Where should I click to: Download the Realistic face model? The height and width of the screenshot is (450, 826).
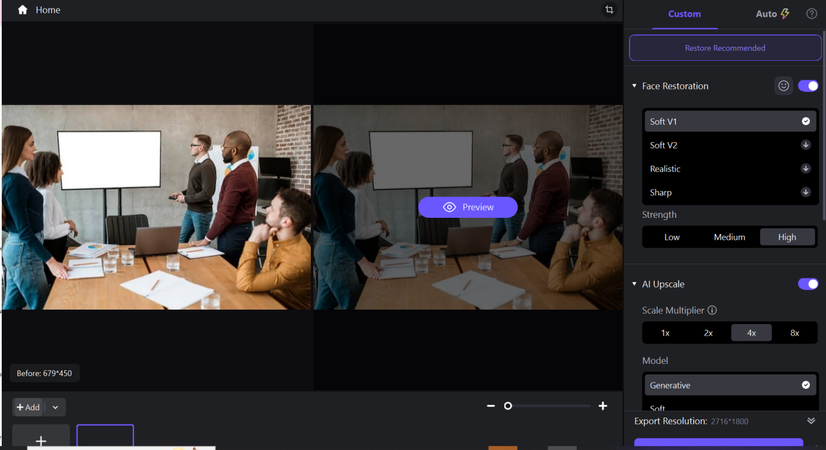pos(805,169)
